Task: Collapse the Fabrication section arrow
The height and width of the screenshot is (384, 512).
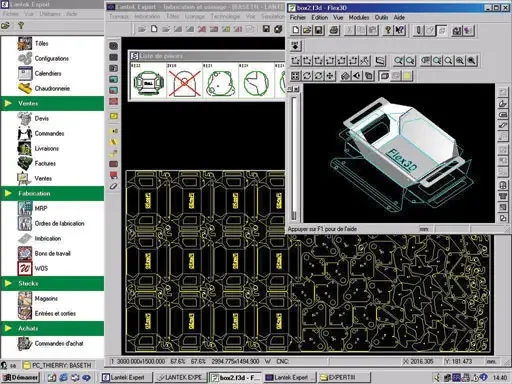Action: point(8,193)
